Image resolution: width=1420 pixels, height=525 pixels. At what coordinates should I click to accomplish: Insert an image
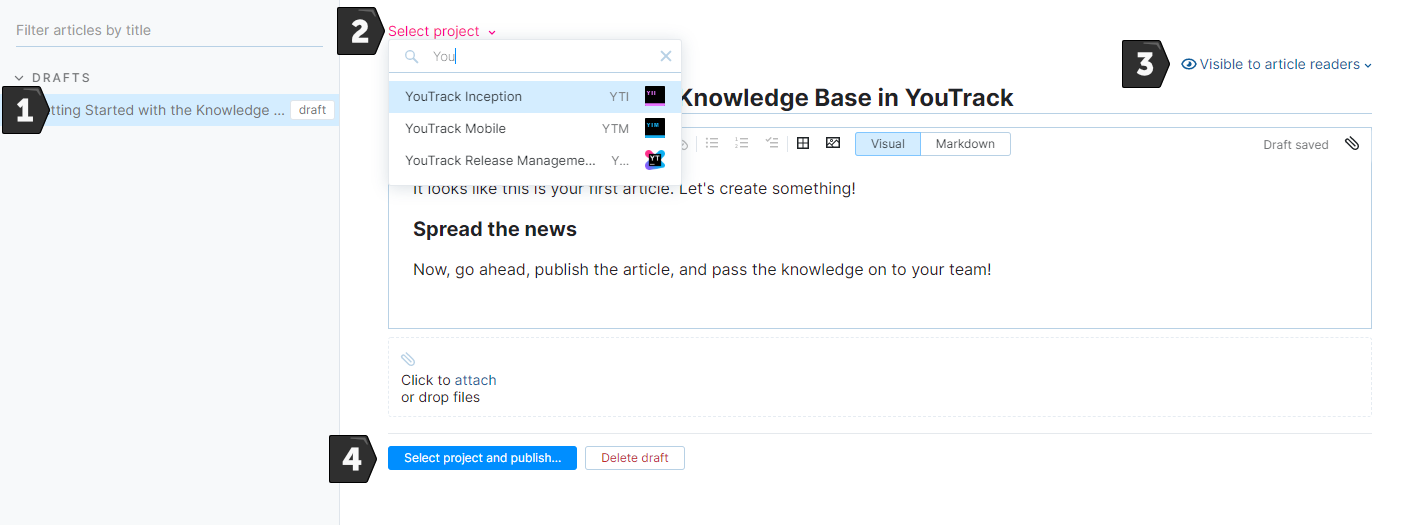pyautogui.click(x=832, y=143)
